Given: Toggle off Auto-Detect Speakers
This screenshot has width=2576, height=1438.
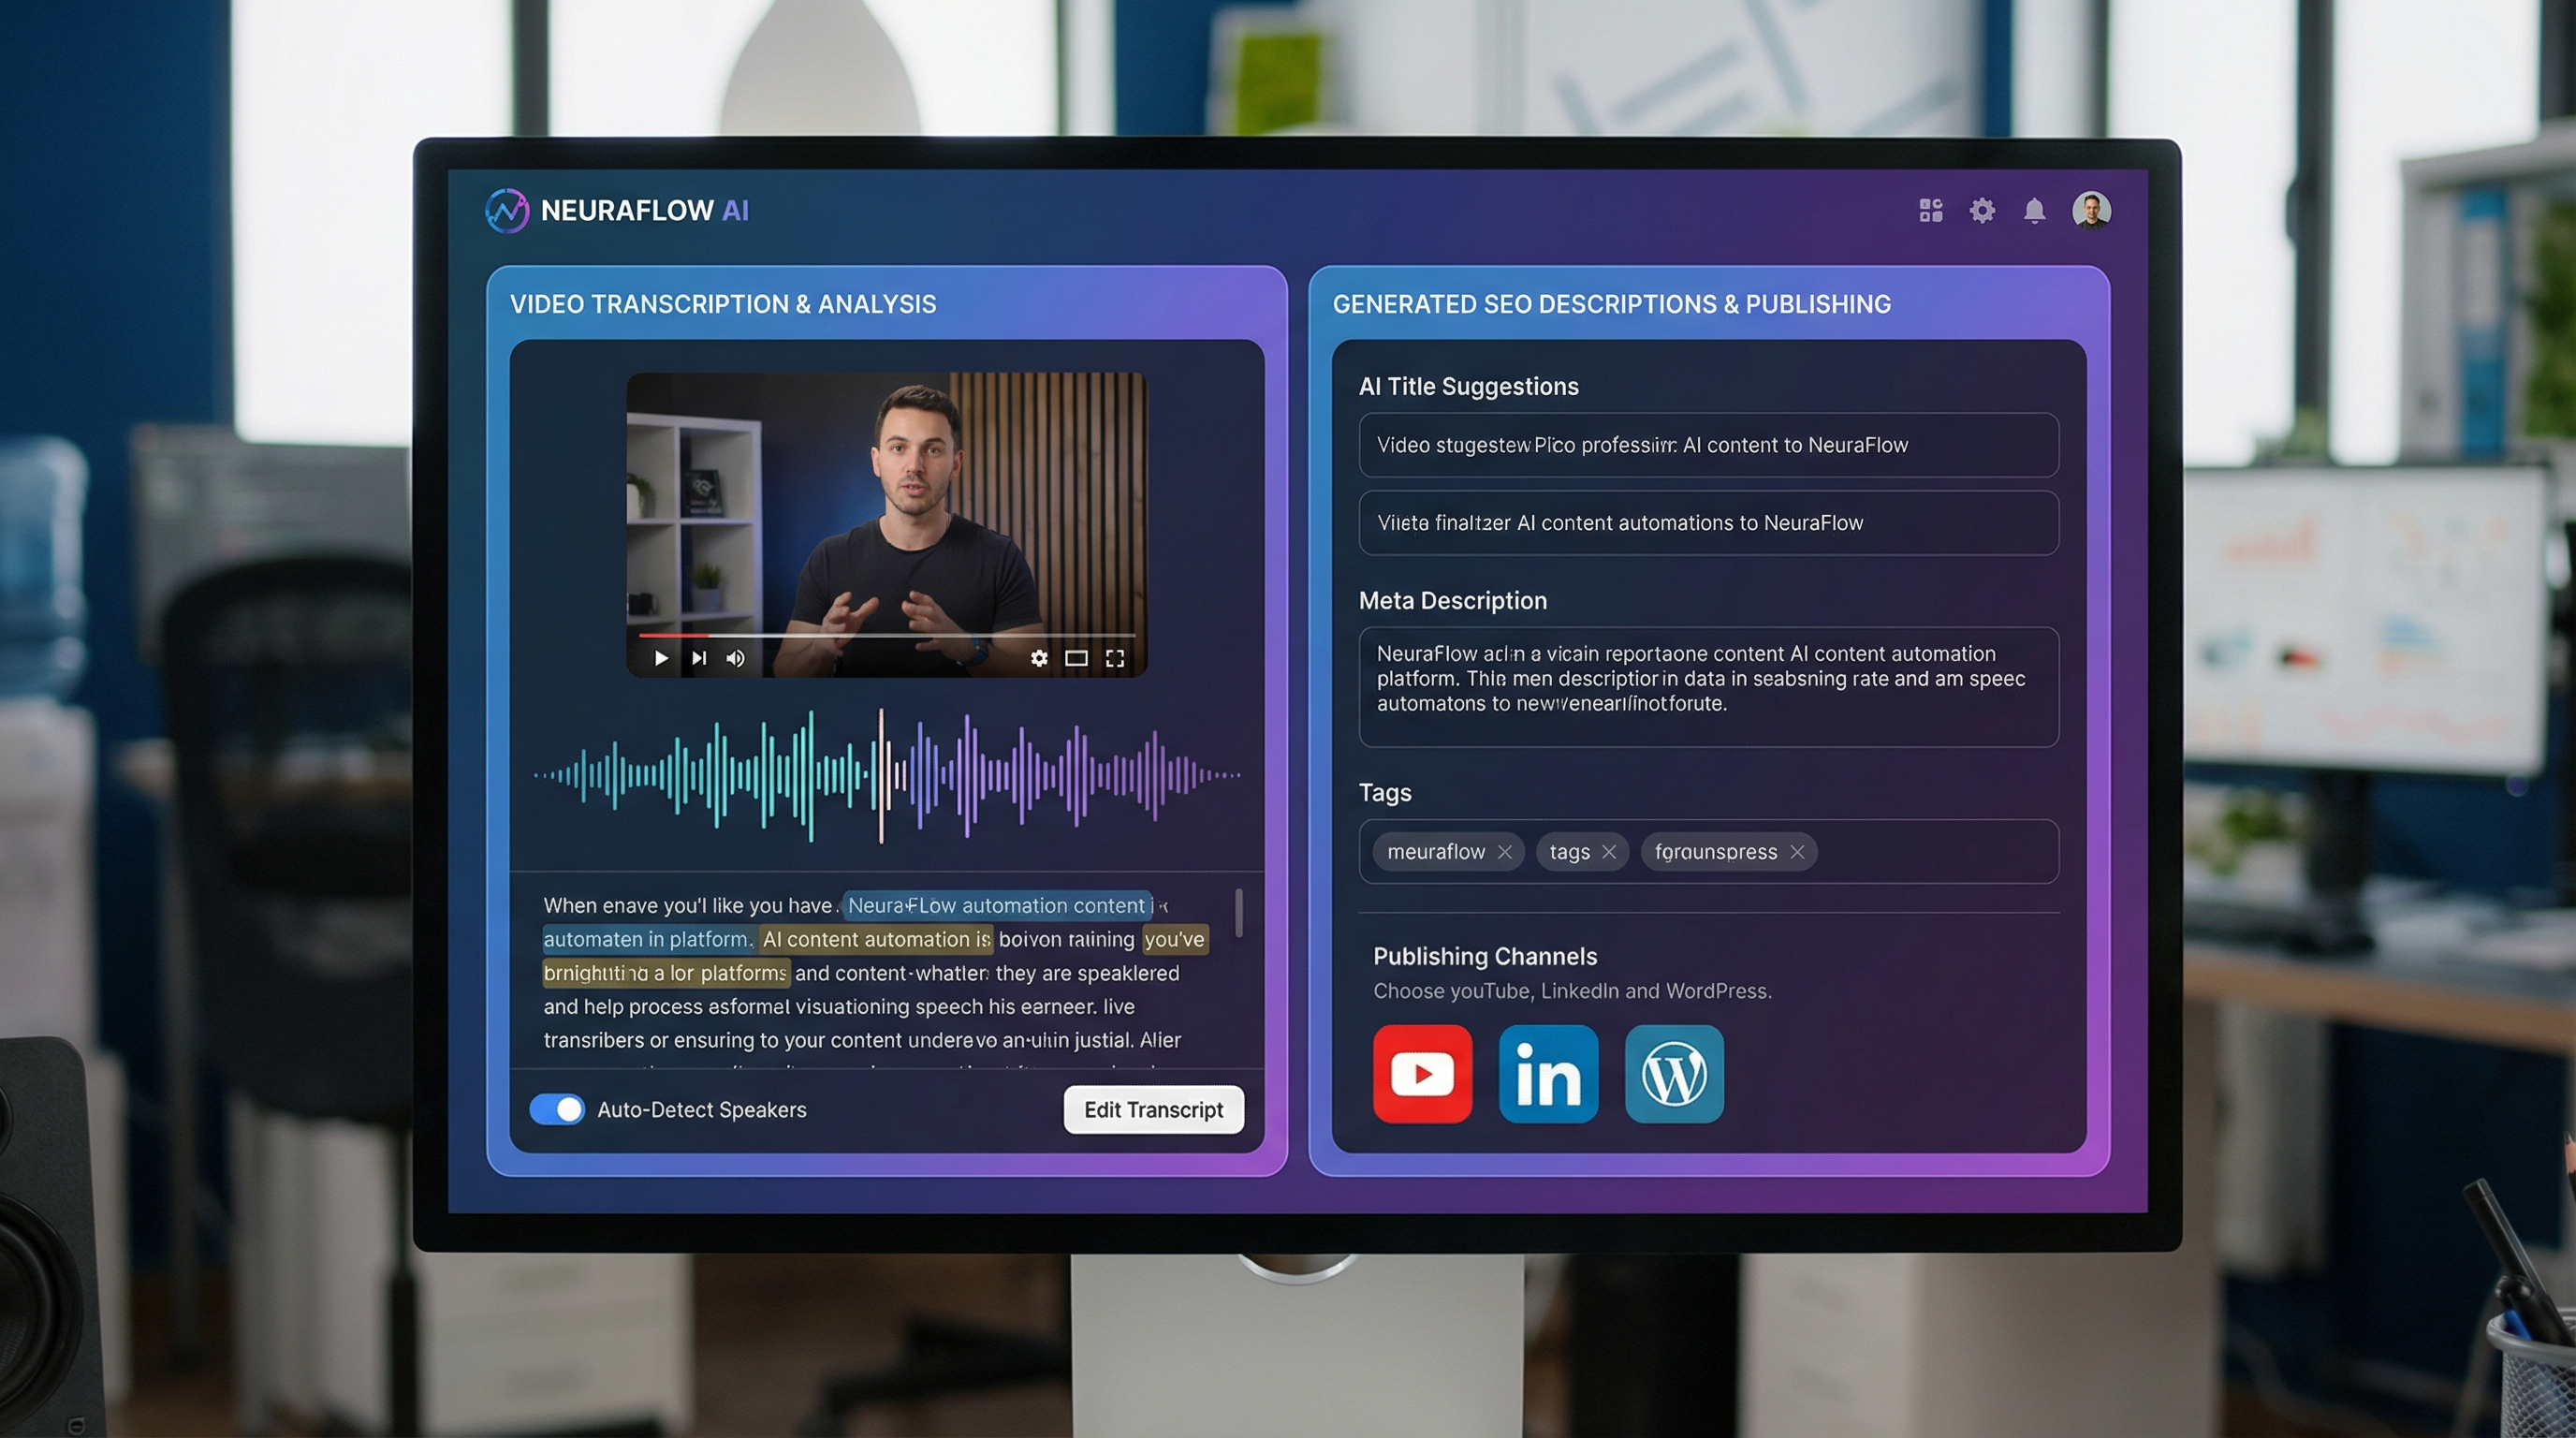Looking at the screenshot, I should pos(557,1109).
